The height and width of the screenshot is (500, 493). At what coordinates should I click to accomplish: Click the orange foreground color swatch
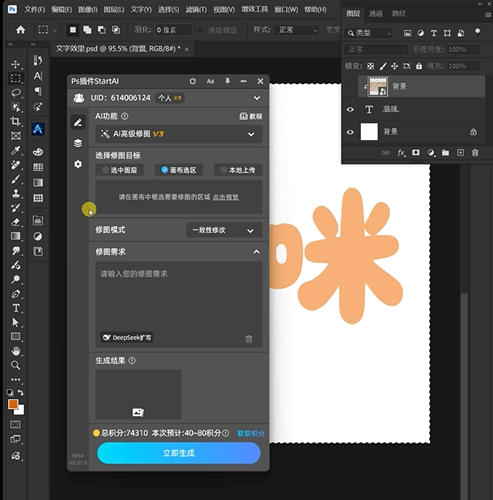click(13, 404)
